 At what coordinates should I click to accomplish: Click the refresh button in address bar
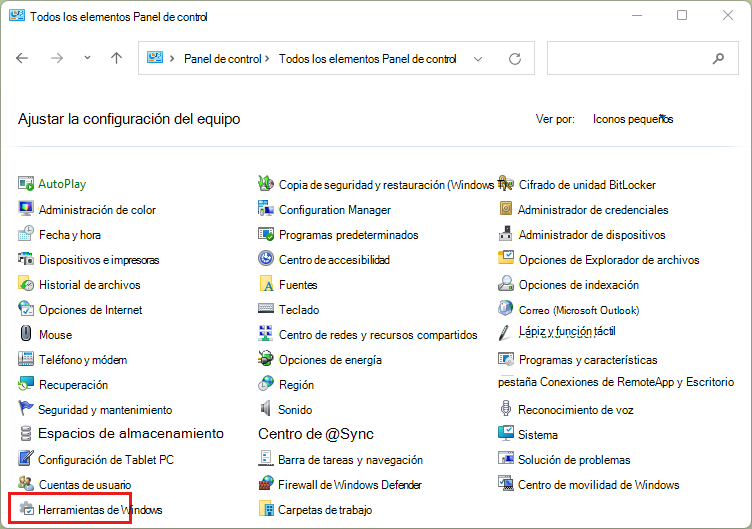[515, 59]
